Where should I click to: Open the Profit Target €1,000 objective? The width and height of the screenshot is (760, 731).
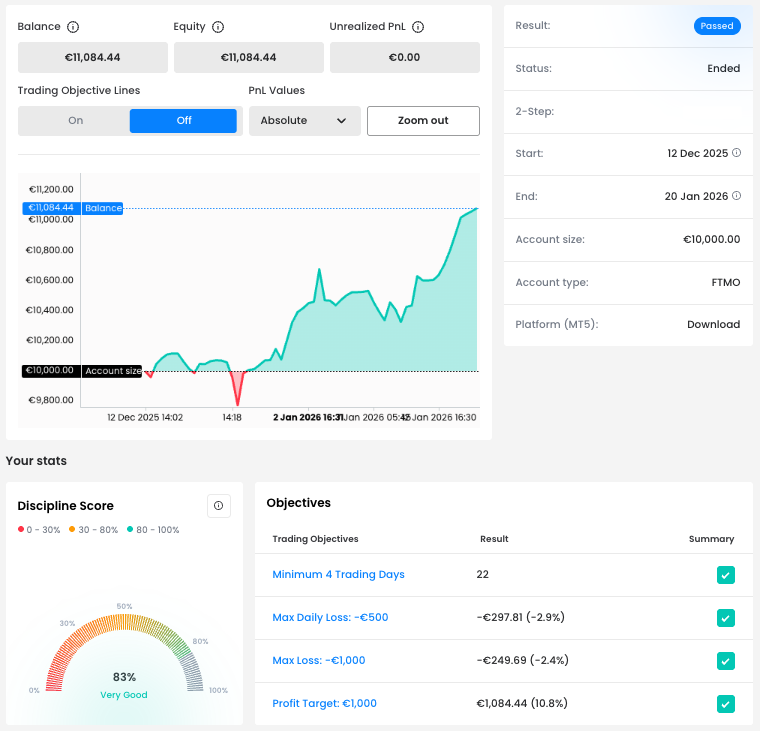click(x=324, y=703)
